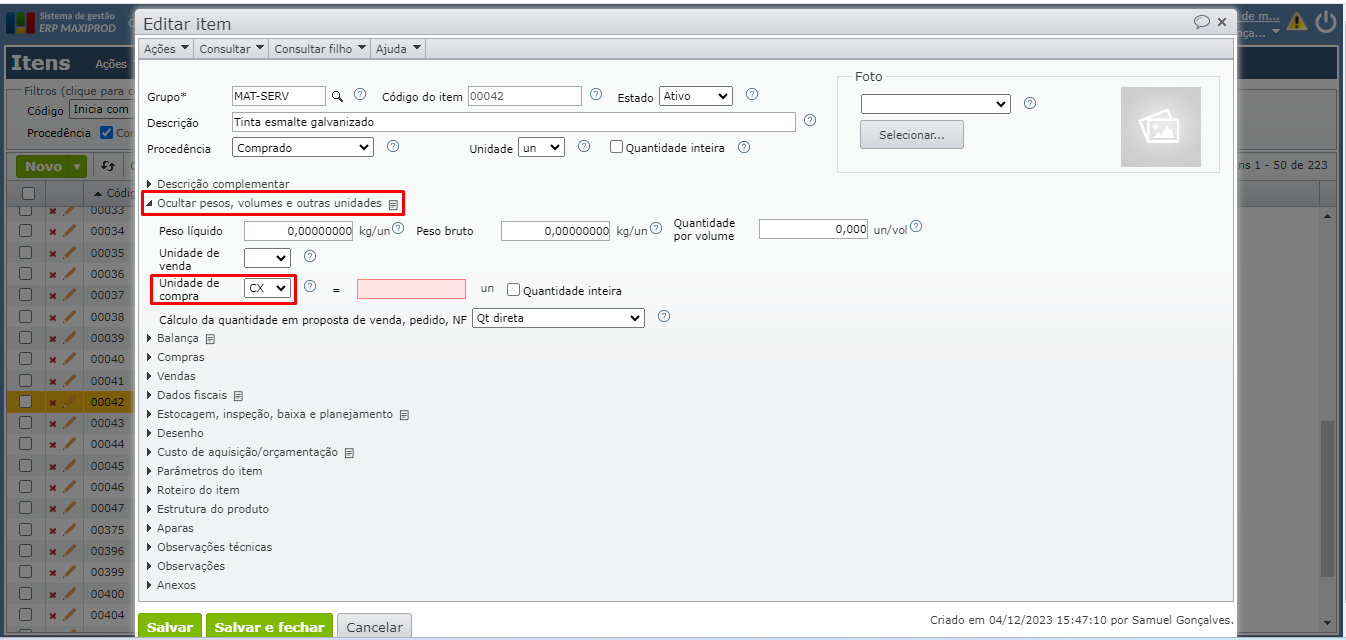This screenshot has height=640, width=1346.
Task: Open help icon beside top Quantidade inteira
Action: click(744, 147)
